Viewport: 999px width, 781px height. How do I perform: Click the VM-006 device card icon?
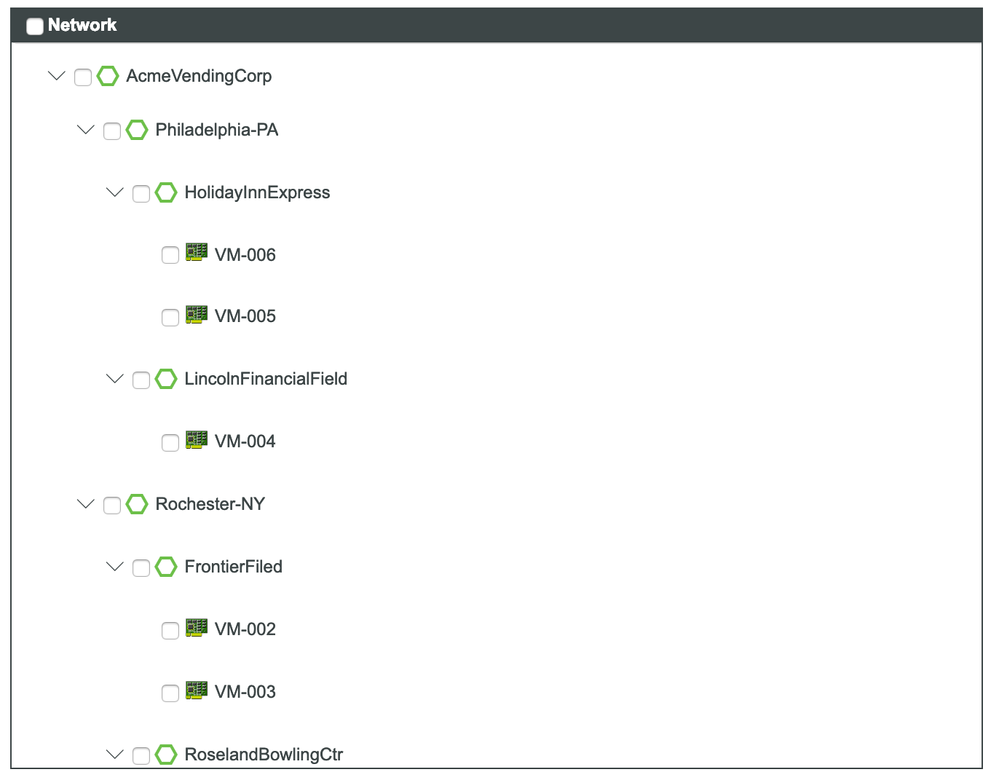tap(196, 254)
